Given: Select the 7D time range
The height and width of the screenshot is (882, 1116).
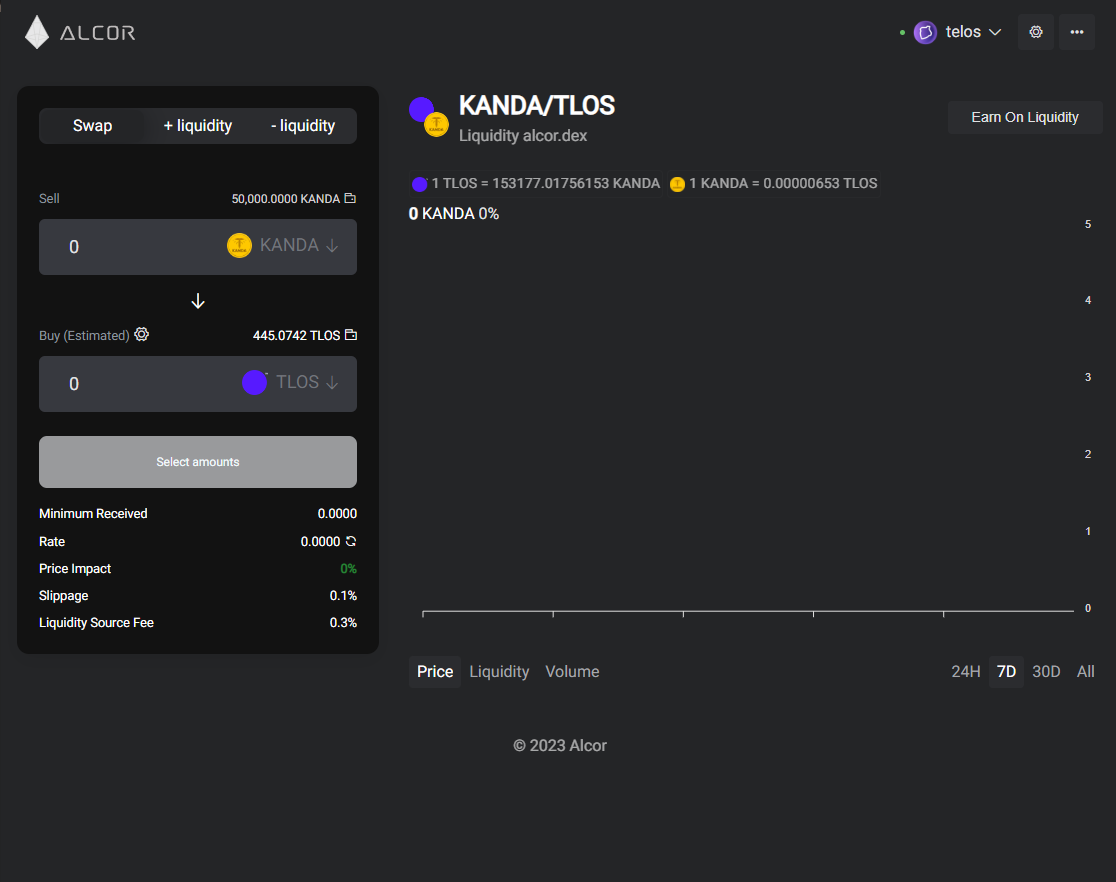Looking at the screenshot, I should click(1006, 671).
